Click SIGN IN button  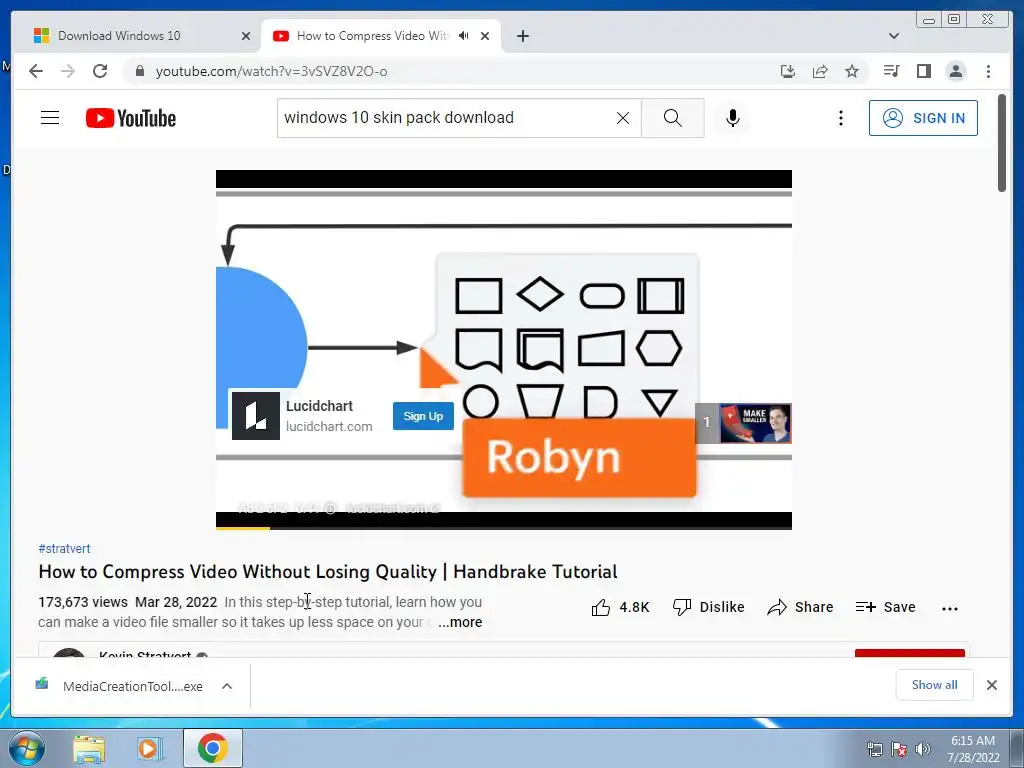click(x=923, y=118)
